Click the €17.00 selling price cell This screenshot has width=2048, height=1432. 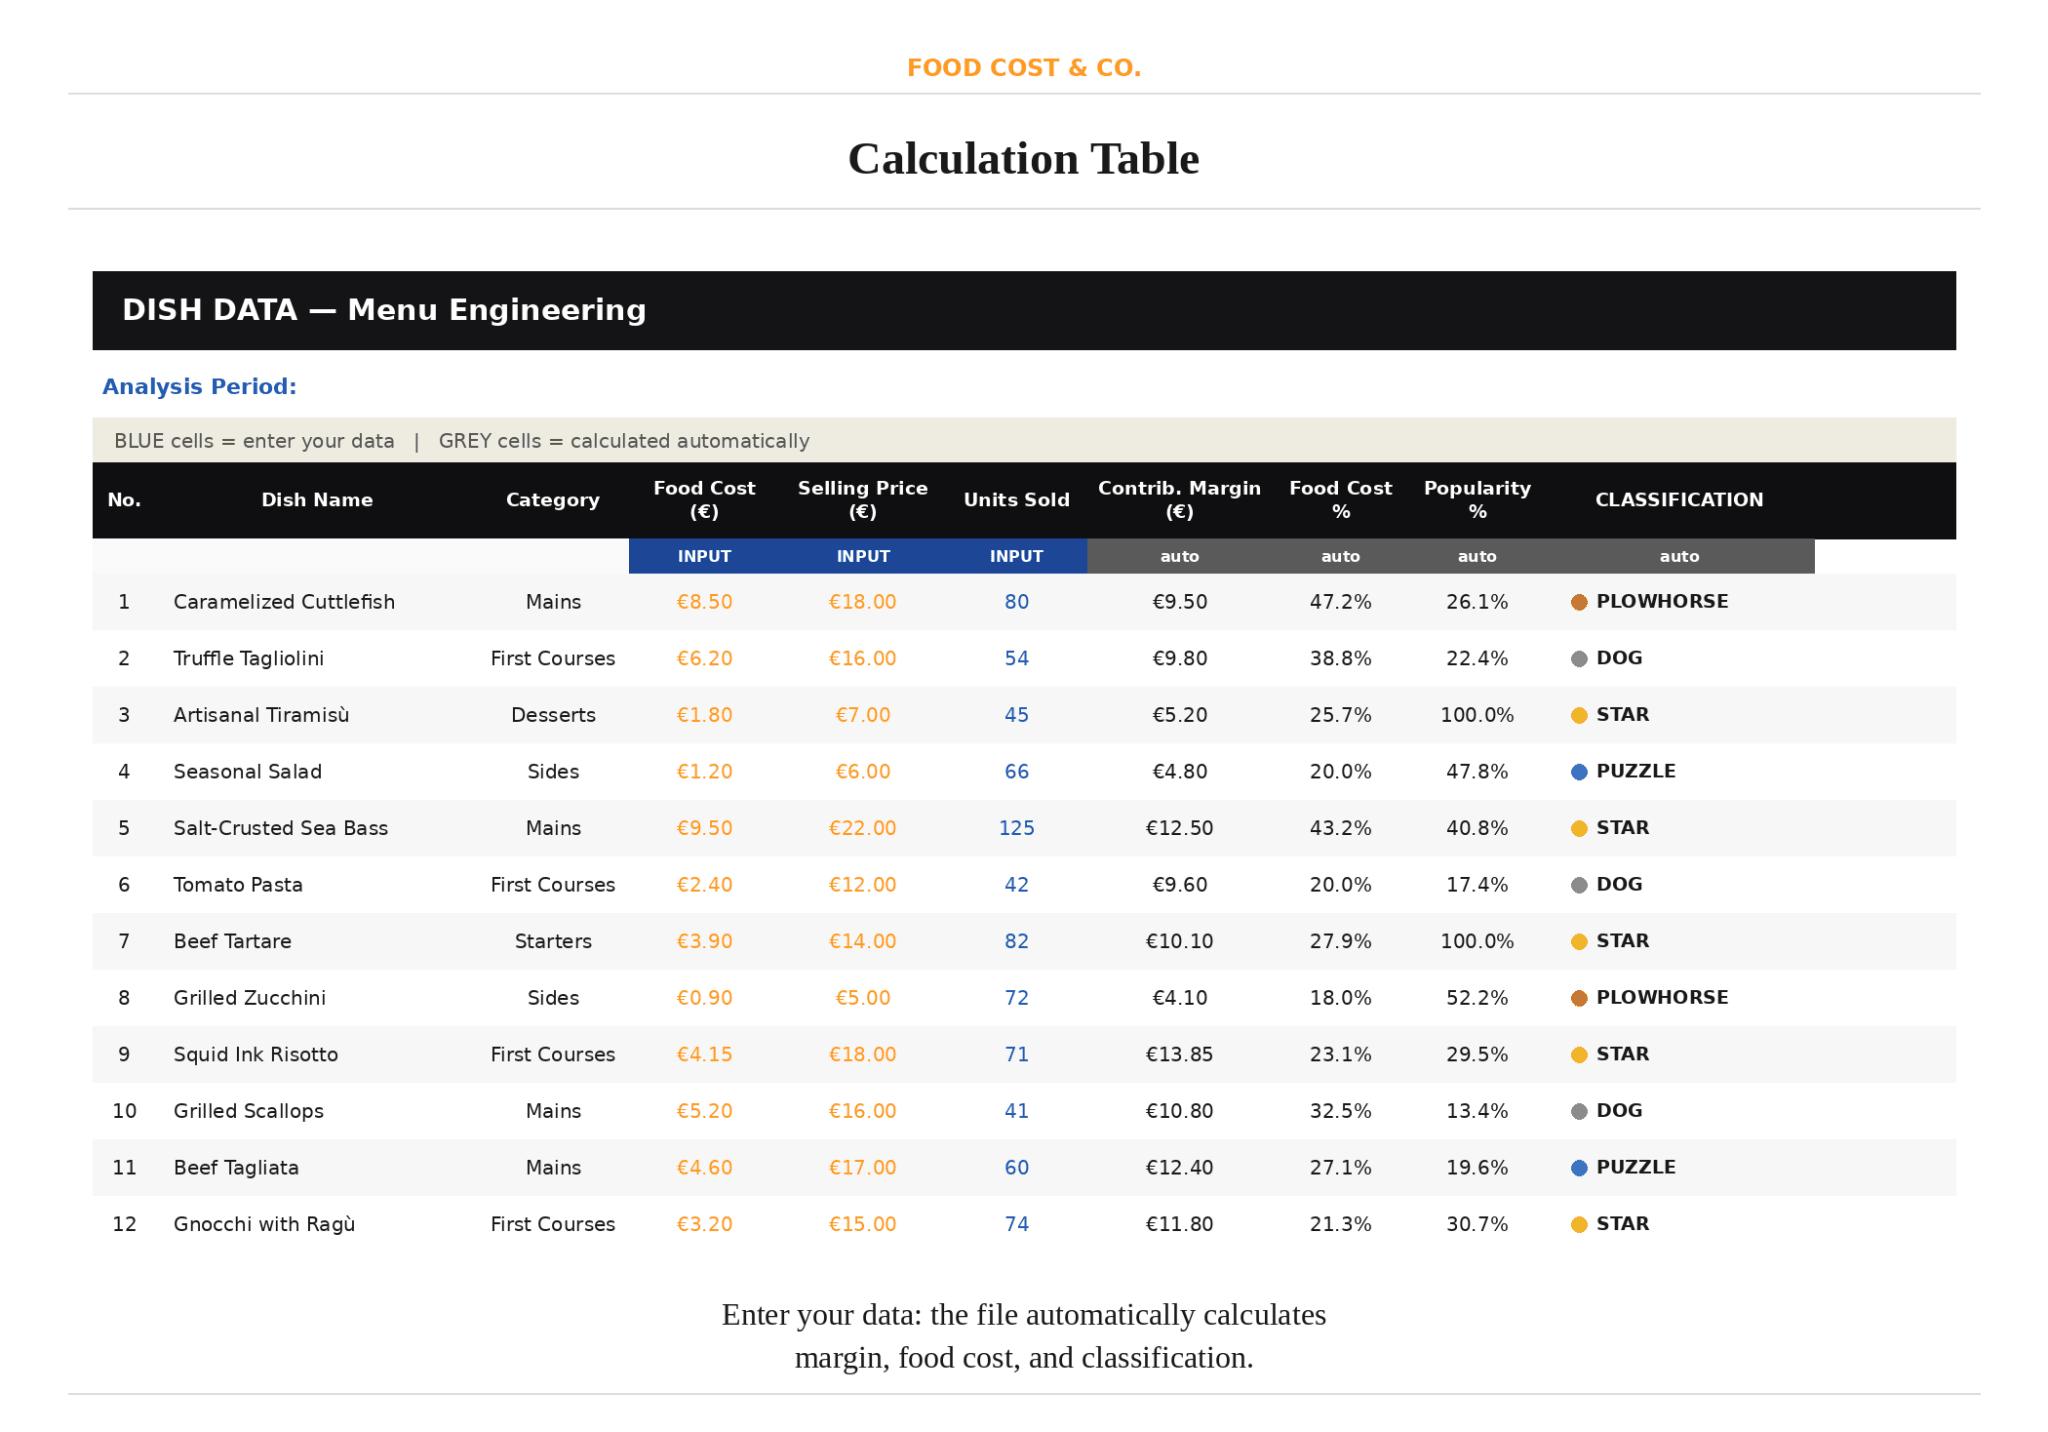pyautogui.click(x=862, y=1168)
